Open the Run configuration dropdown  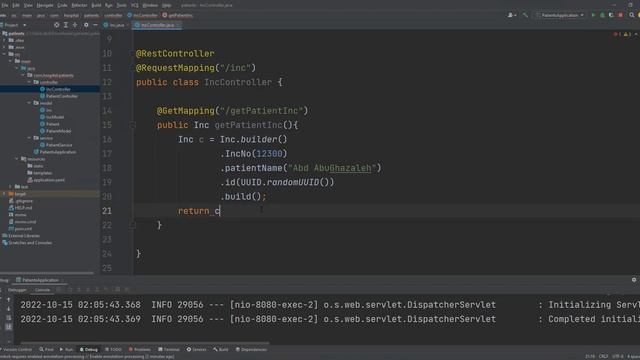click(560, 15)
